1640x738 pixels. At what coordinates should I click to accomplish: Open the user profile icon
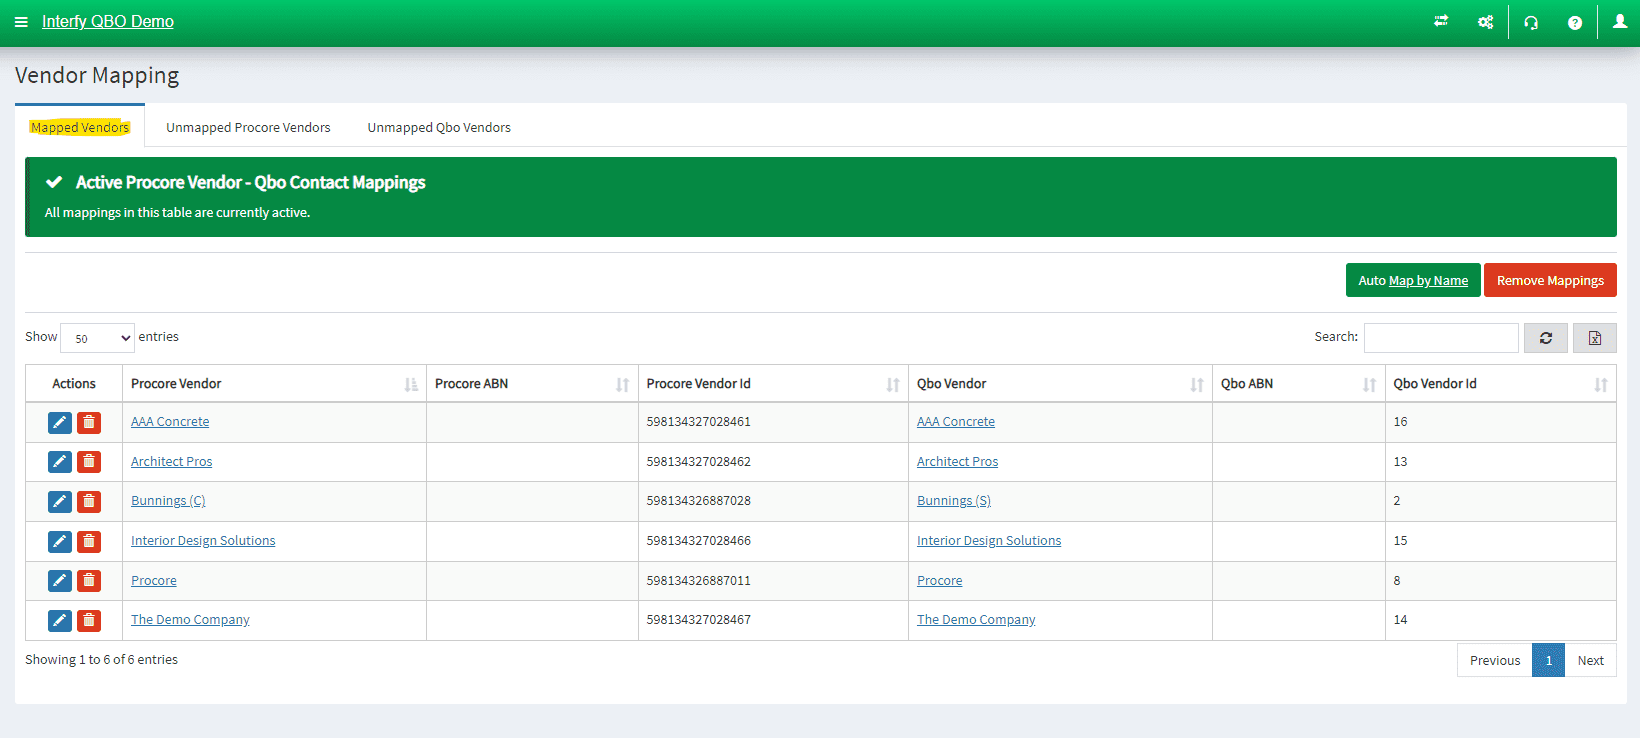coord(1620,21)
